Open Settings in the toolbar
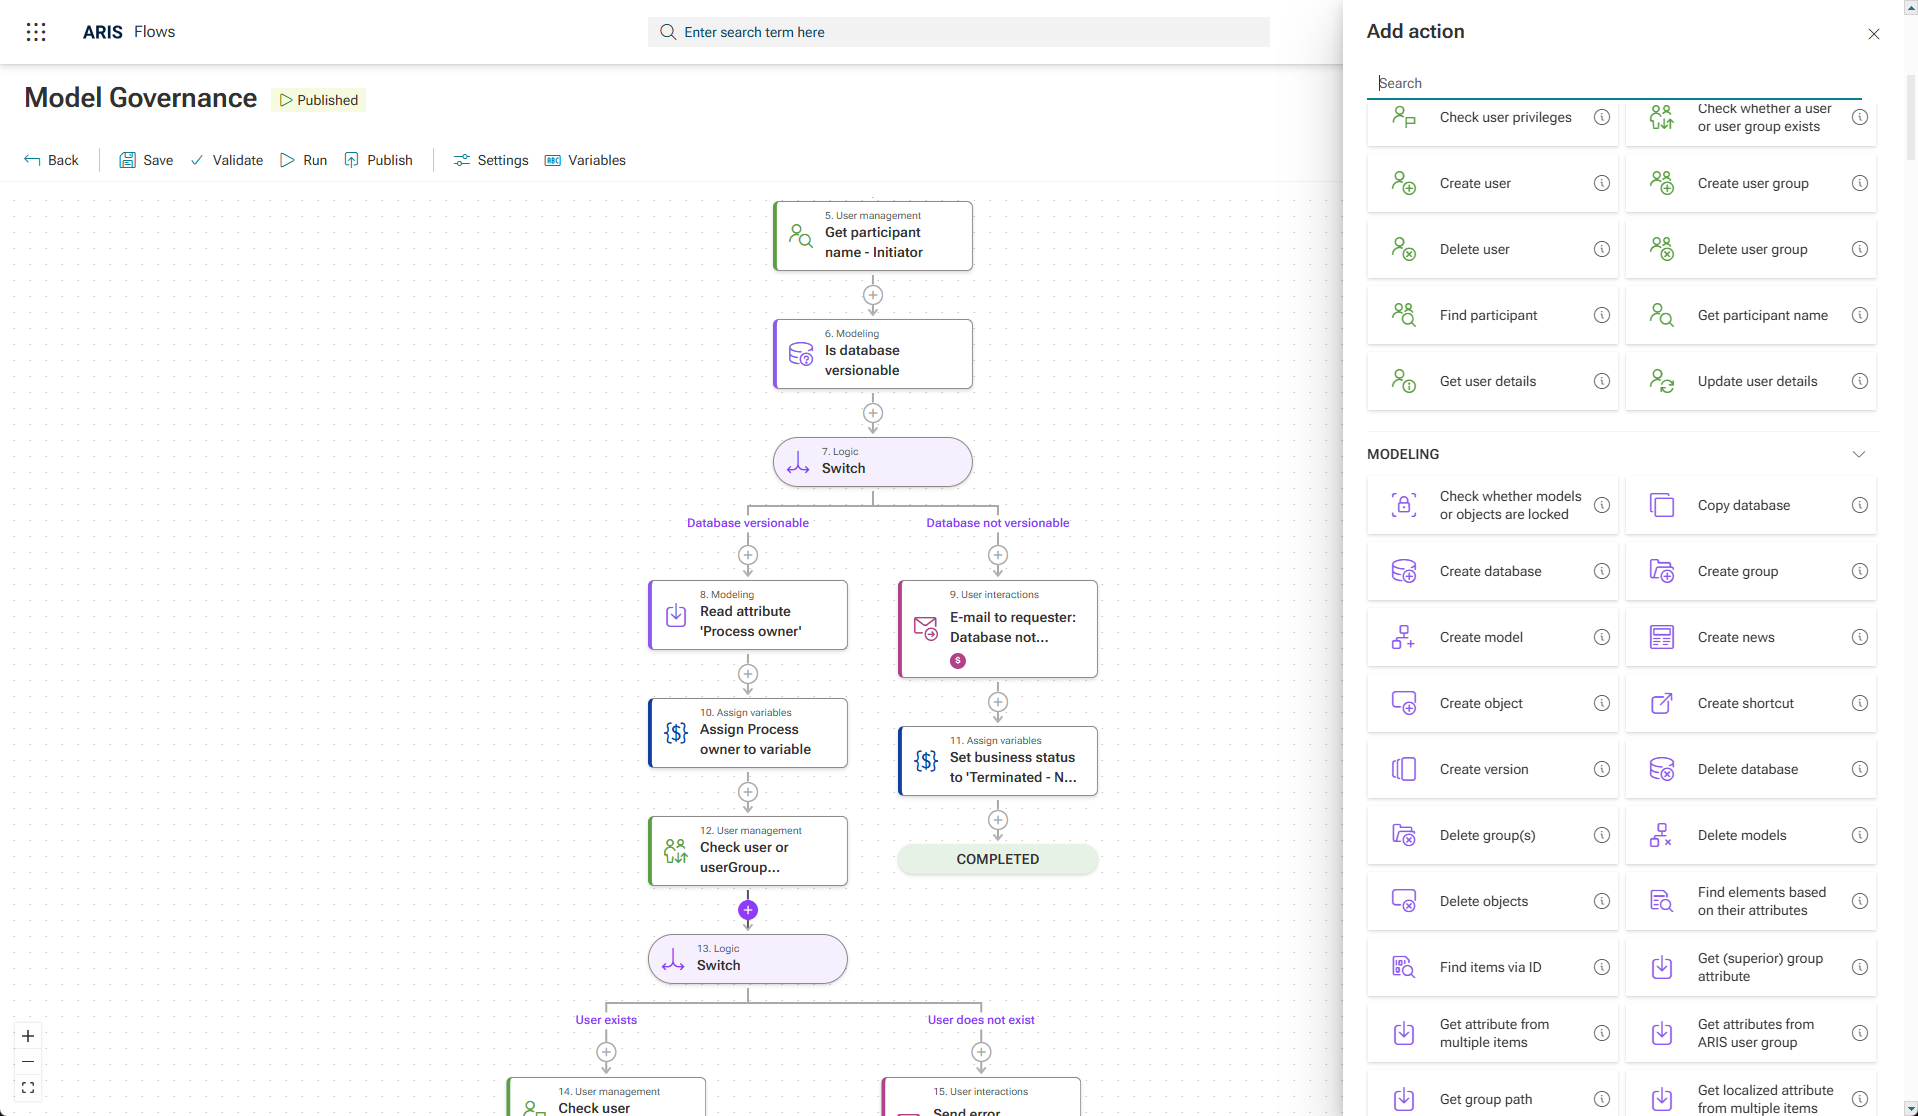 491,160
